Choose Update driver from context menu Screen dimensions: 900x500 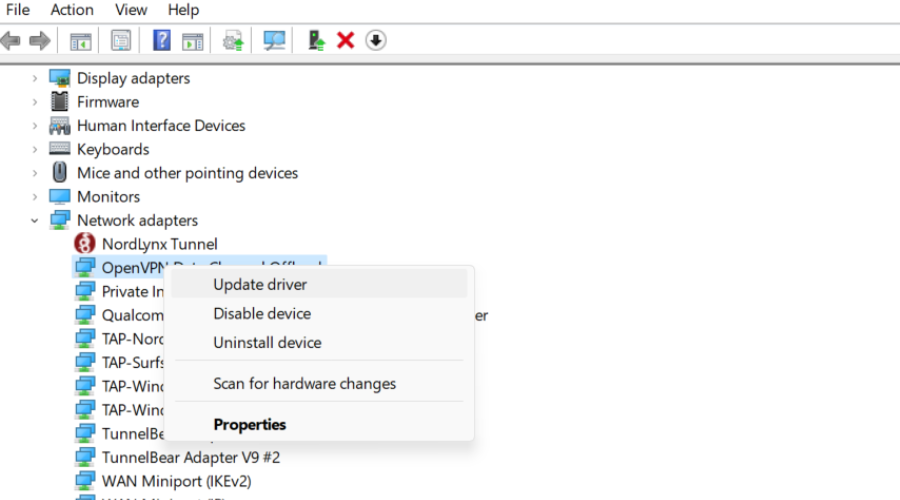pyautogui.click(x=260, y=284)
